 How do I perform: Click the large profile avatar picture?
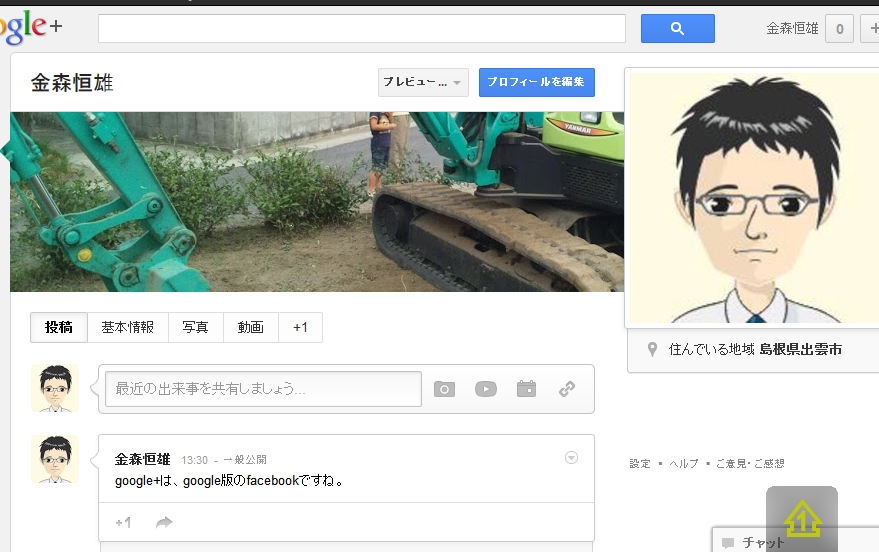coord(752,198)
